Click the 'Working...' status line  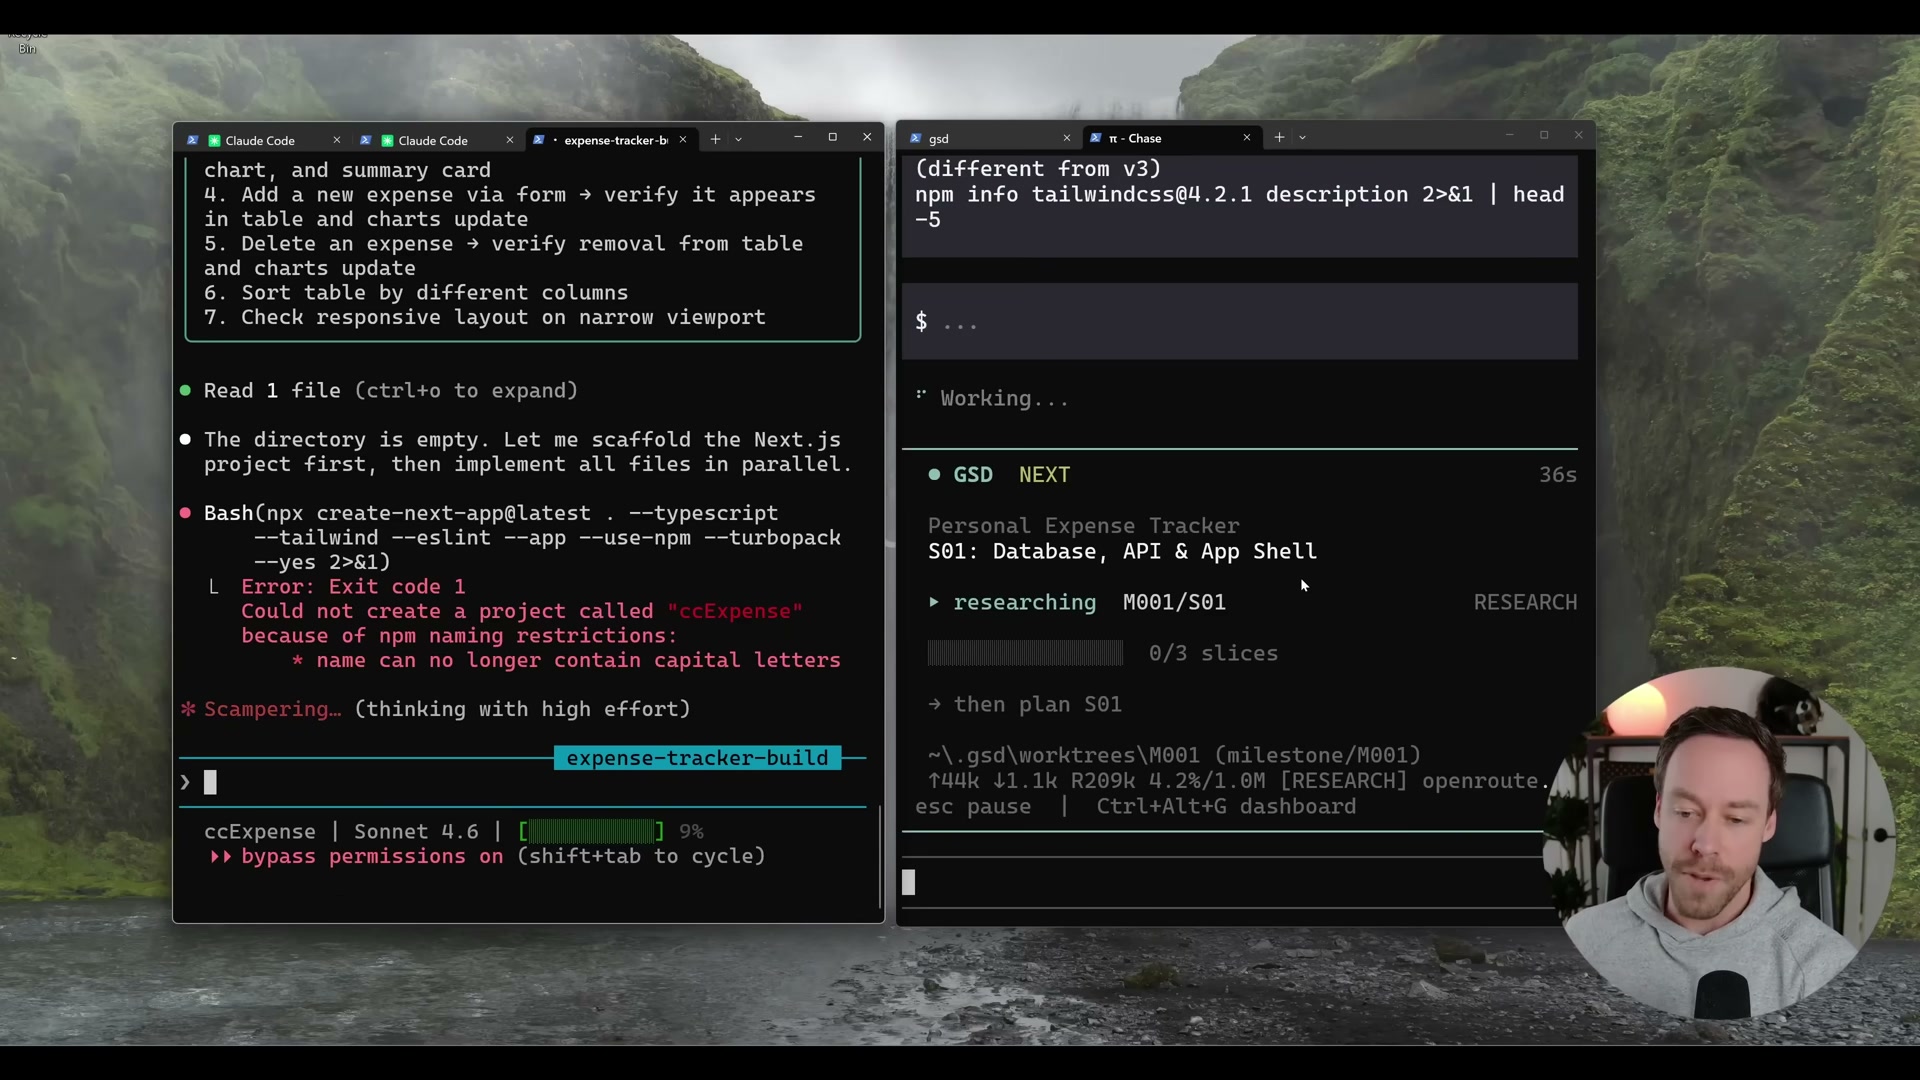1004,399
